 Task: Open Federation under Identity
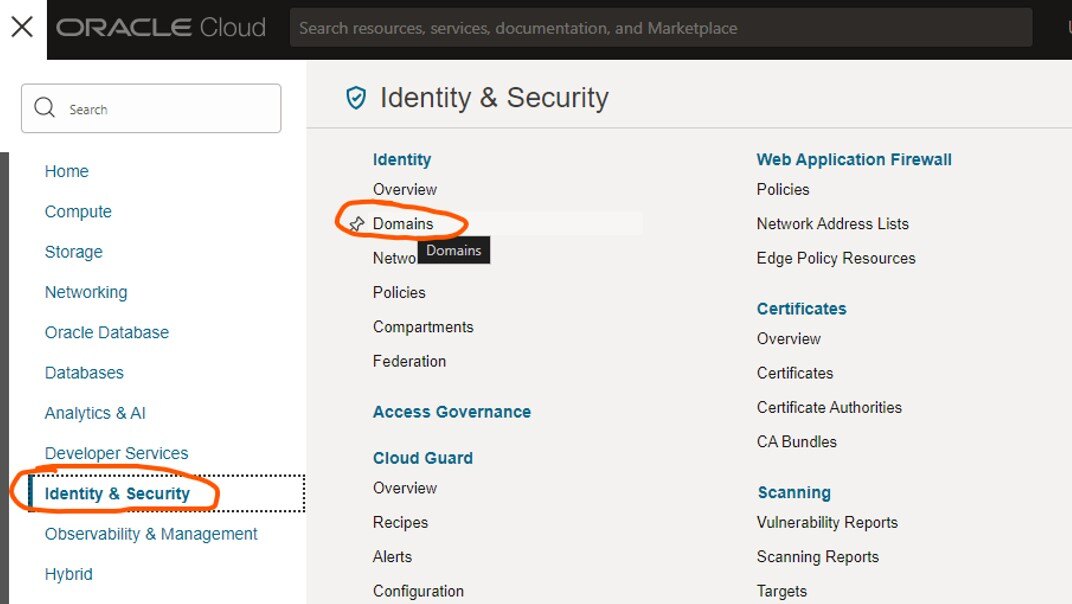pos(409,361)
